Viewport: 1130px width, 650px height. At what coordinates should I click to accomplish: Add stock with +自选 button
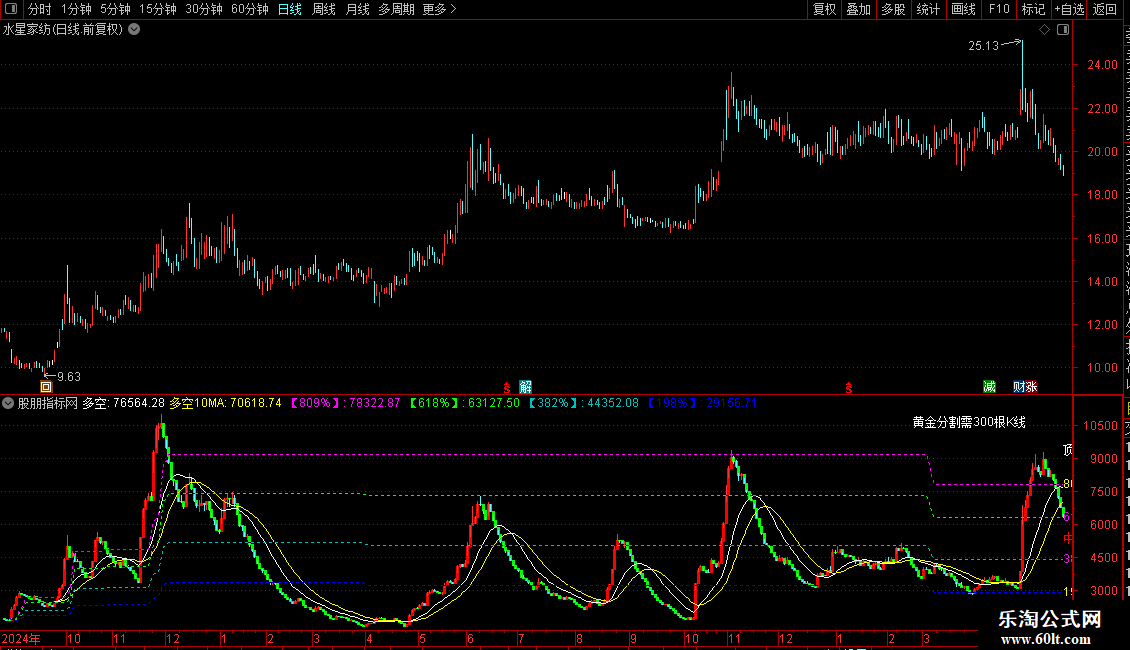[x=1069, y=9]
